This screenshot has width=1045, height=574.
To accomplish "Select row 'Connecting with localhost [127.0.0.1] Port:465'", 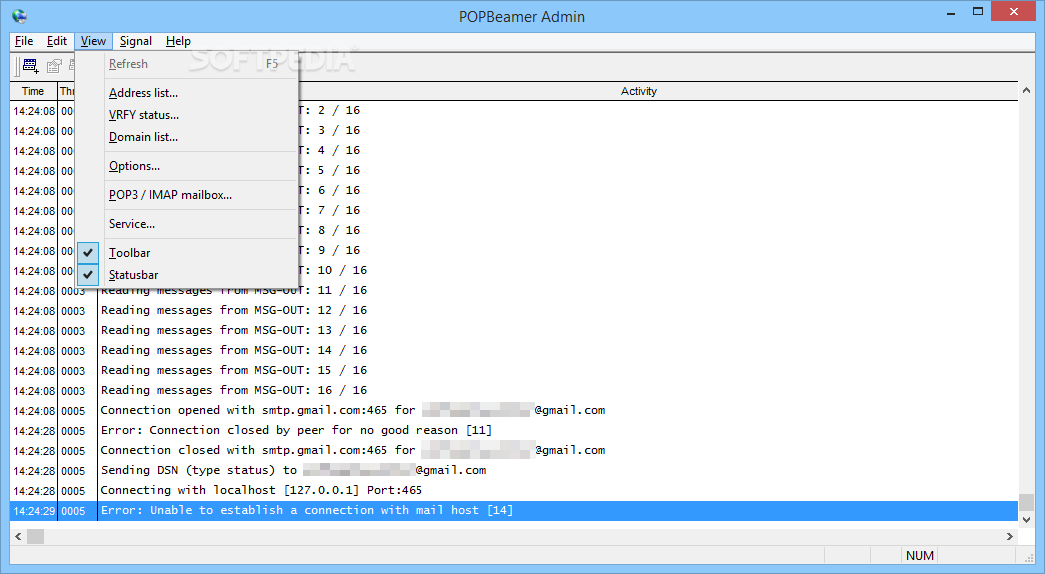I will [514, 491].
